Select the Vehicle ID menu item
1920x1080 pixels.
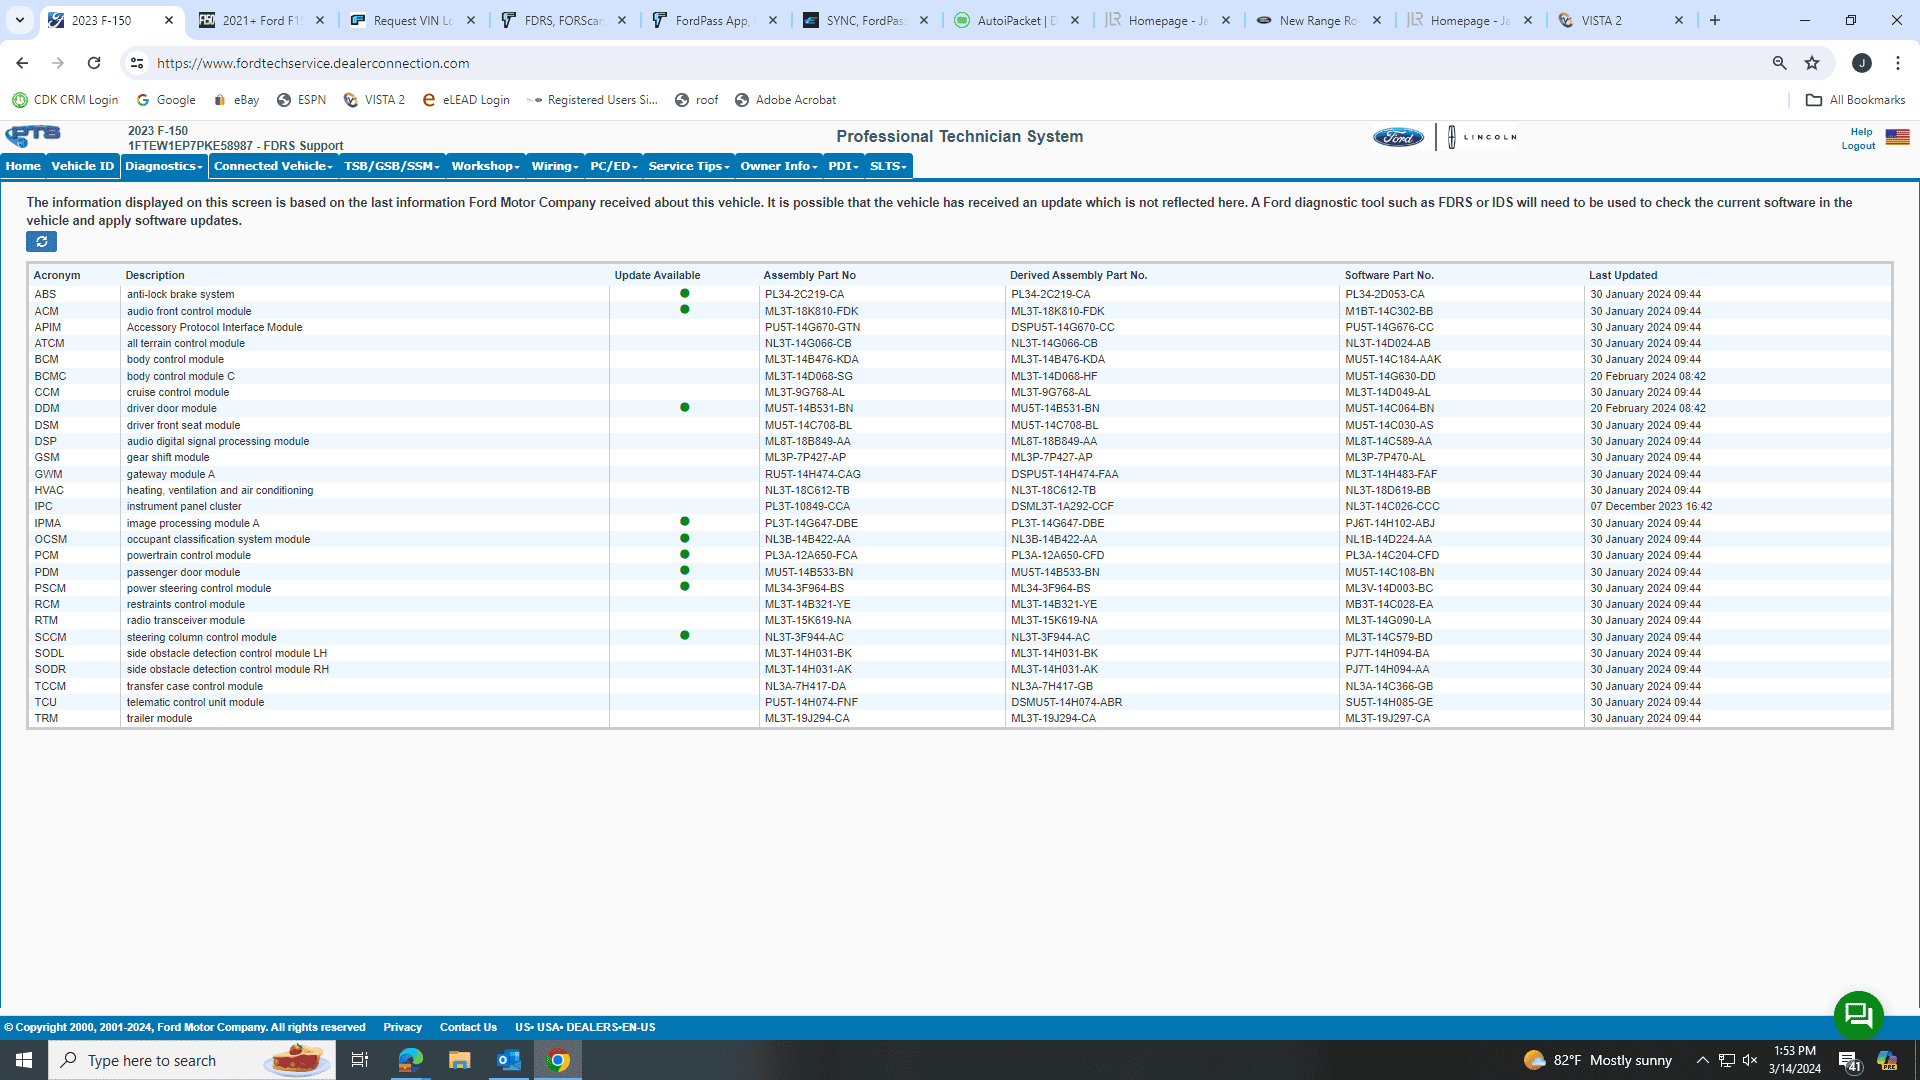pos(82,166)
